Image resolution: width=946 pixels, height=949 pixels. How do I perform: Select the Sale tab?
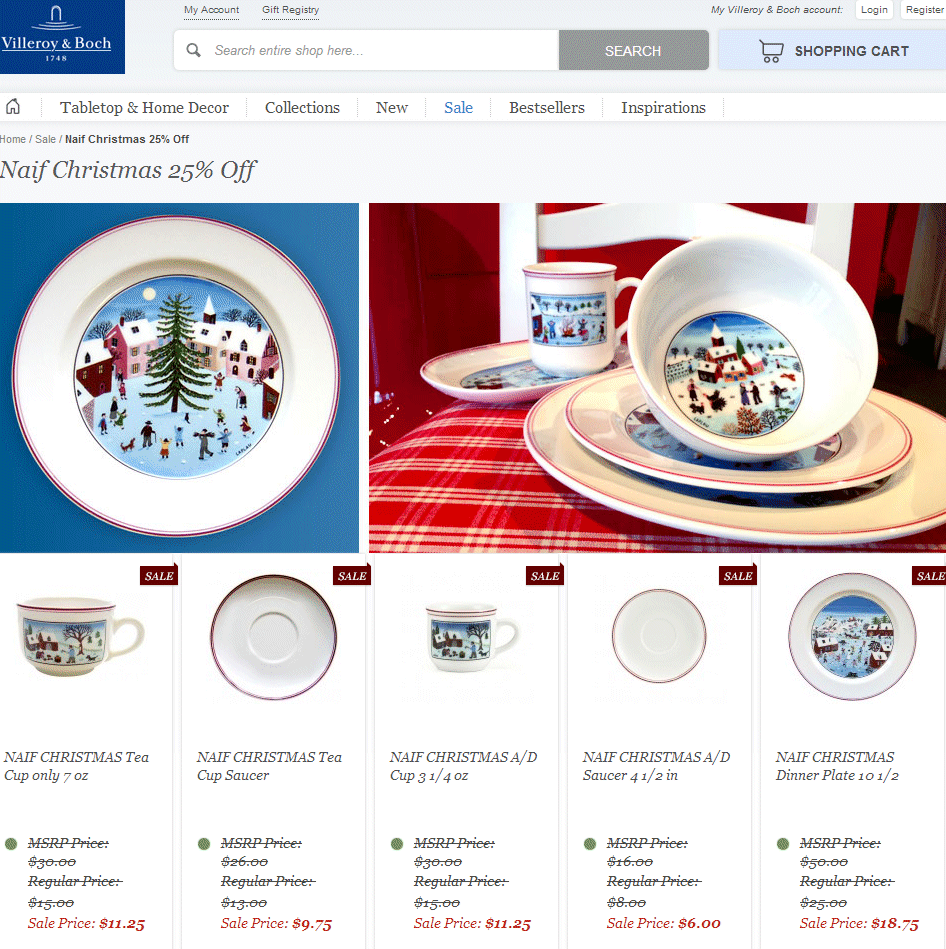(458, 108)
